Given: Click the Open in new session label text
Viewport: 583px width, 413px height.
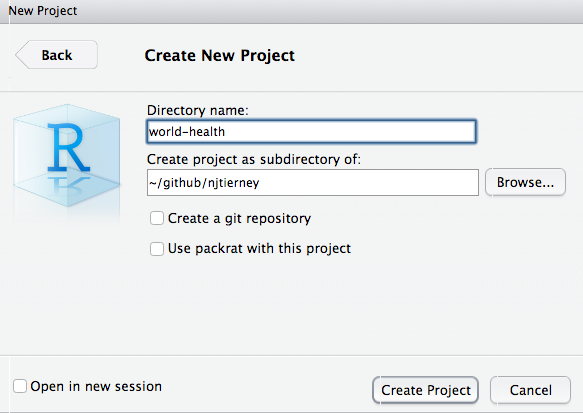Looking at the screenshot, I should point(96,386).
